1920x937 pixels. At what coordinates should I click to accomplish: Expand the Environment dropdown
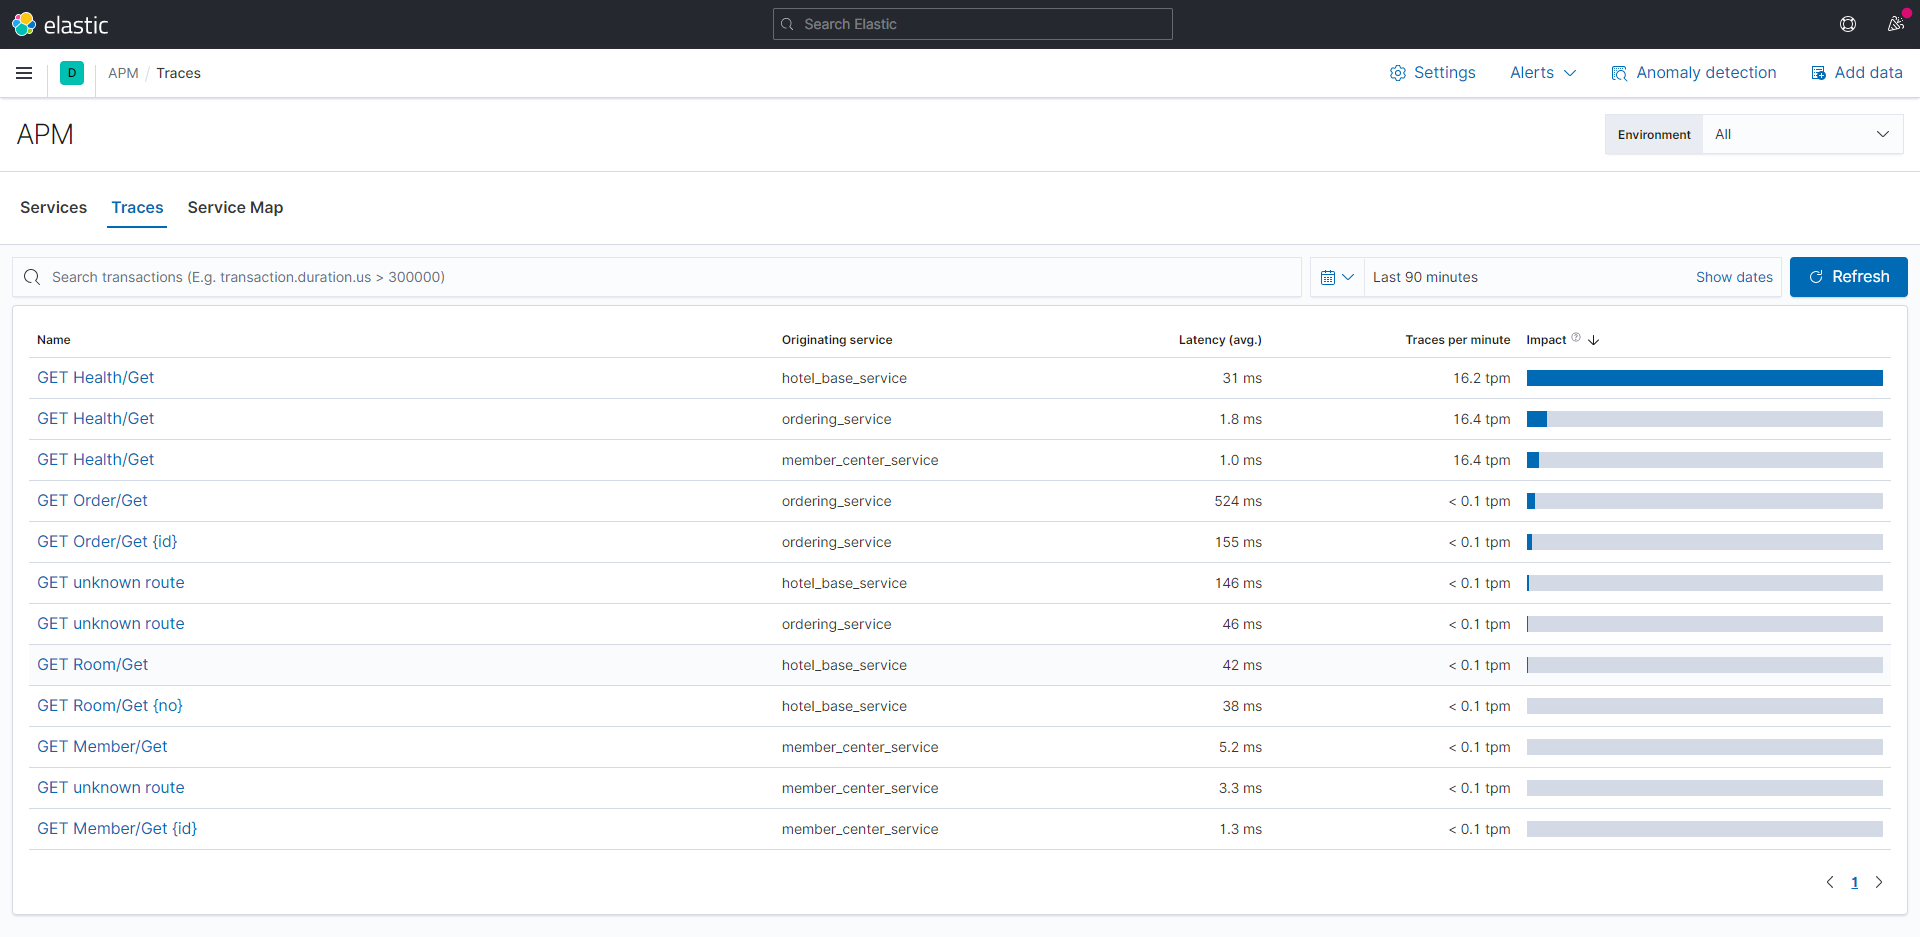(1802, 134)
